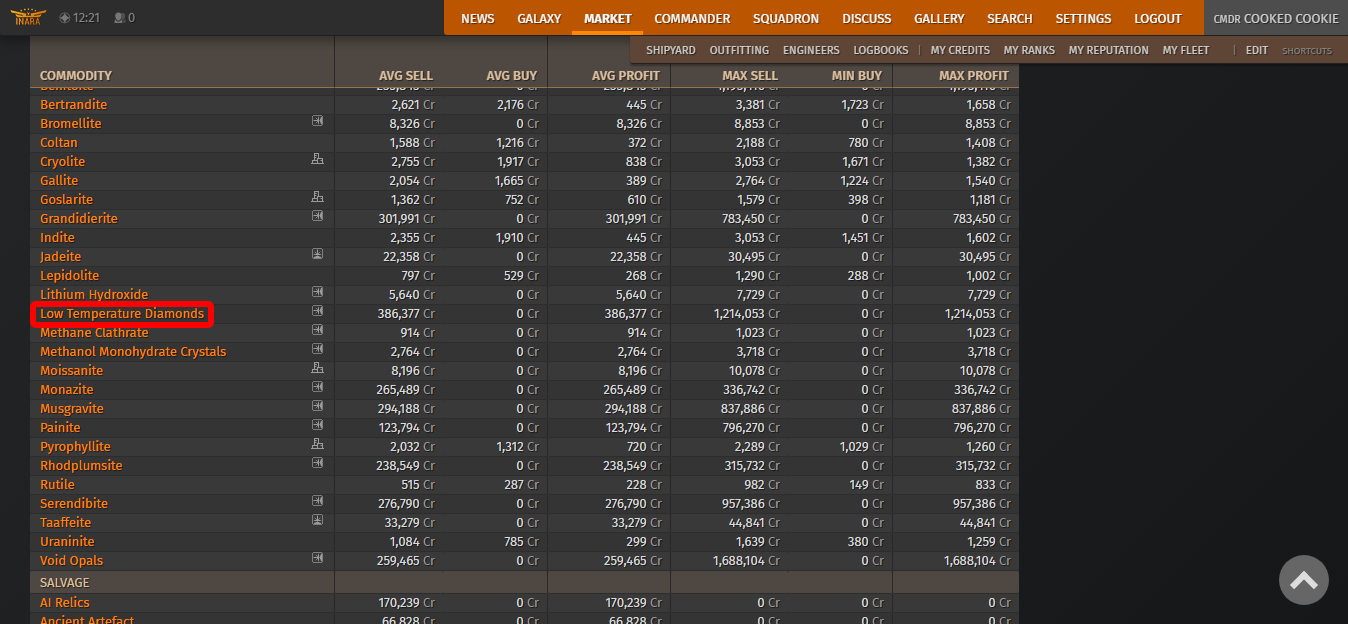Click the mining icon in Methane Clathrate row
The height and width of the screenshot is (624, 1348).
click(x=318, y=331)
